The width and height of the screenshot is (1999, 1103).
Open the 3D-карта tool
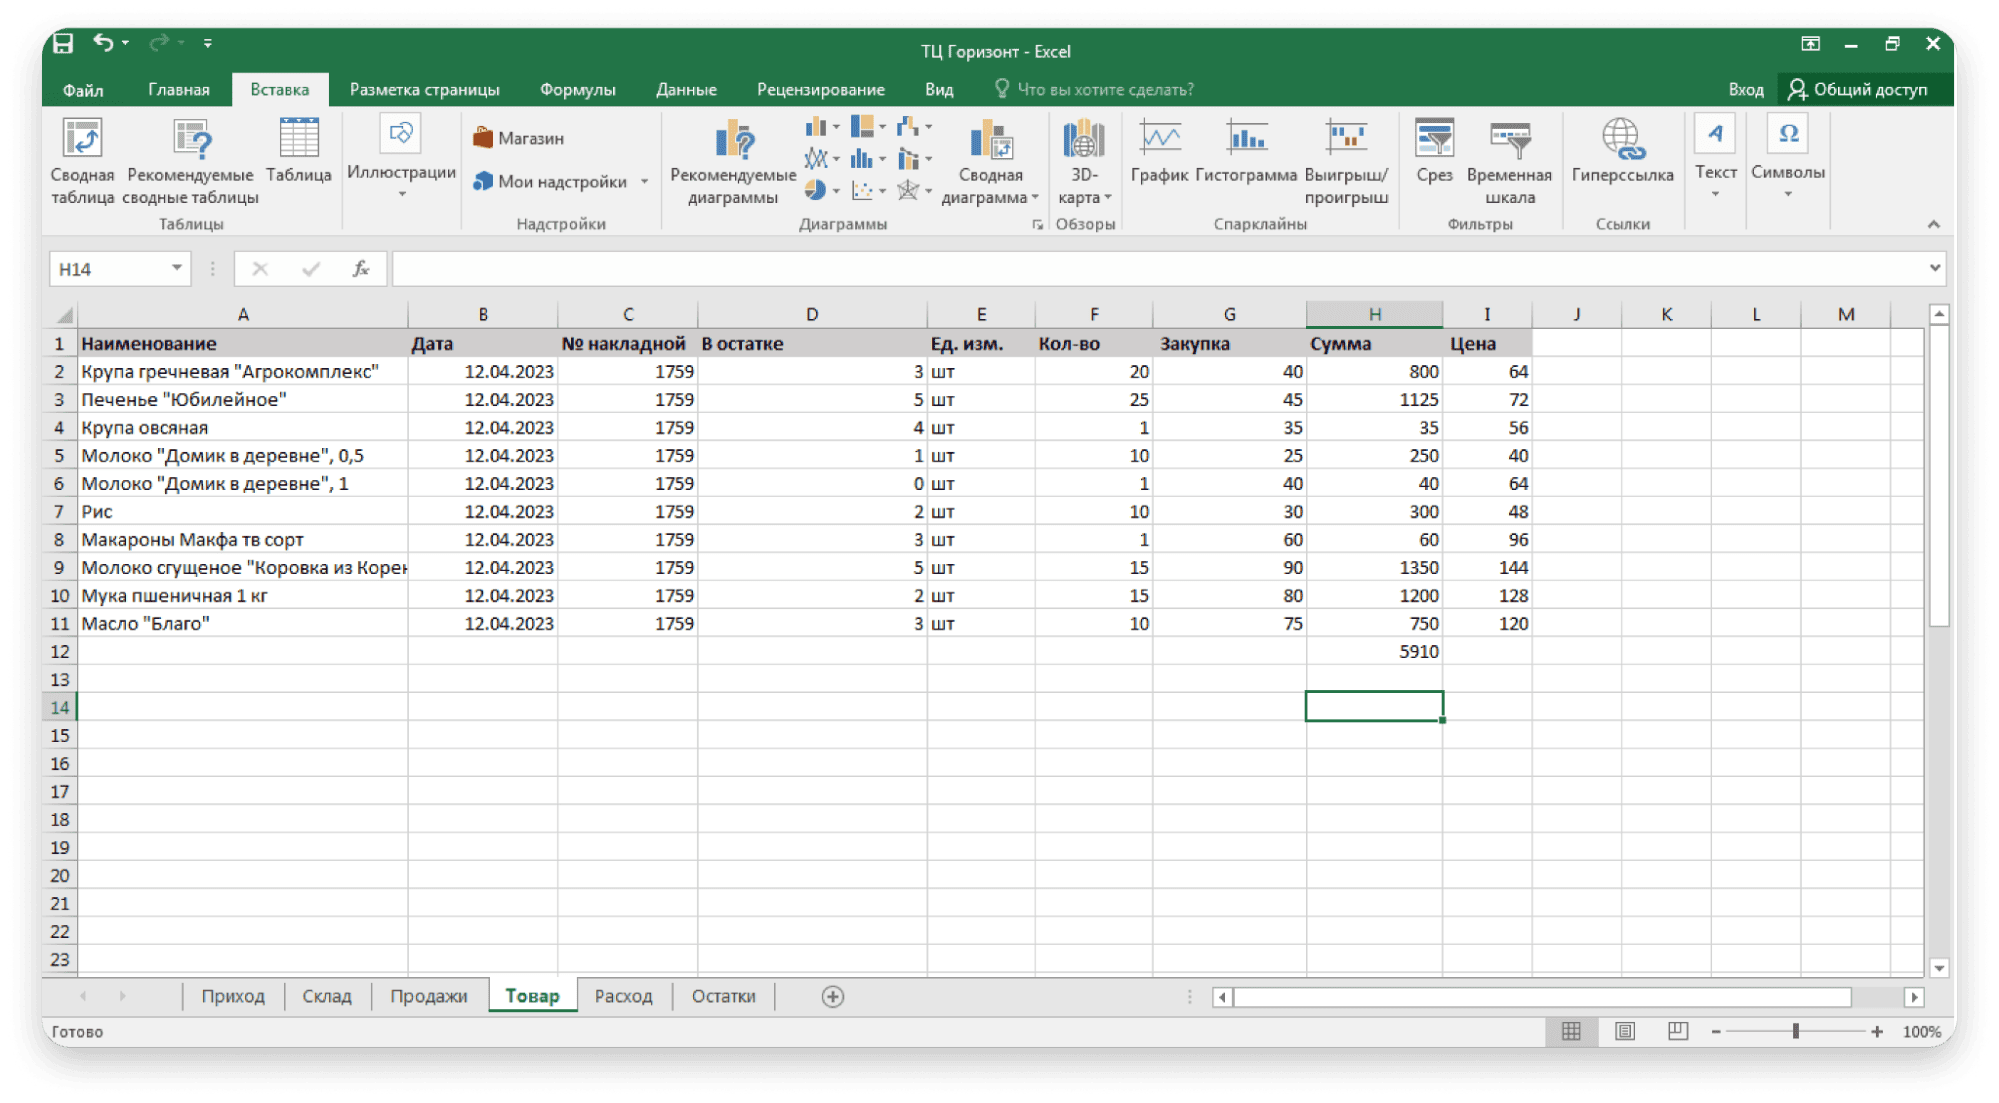(1084, 160)
